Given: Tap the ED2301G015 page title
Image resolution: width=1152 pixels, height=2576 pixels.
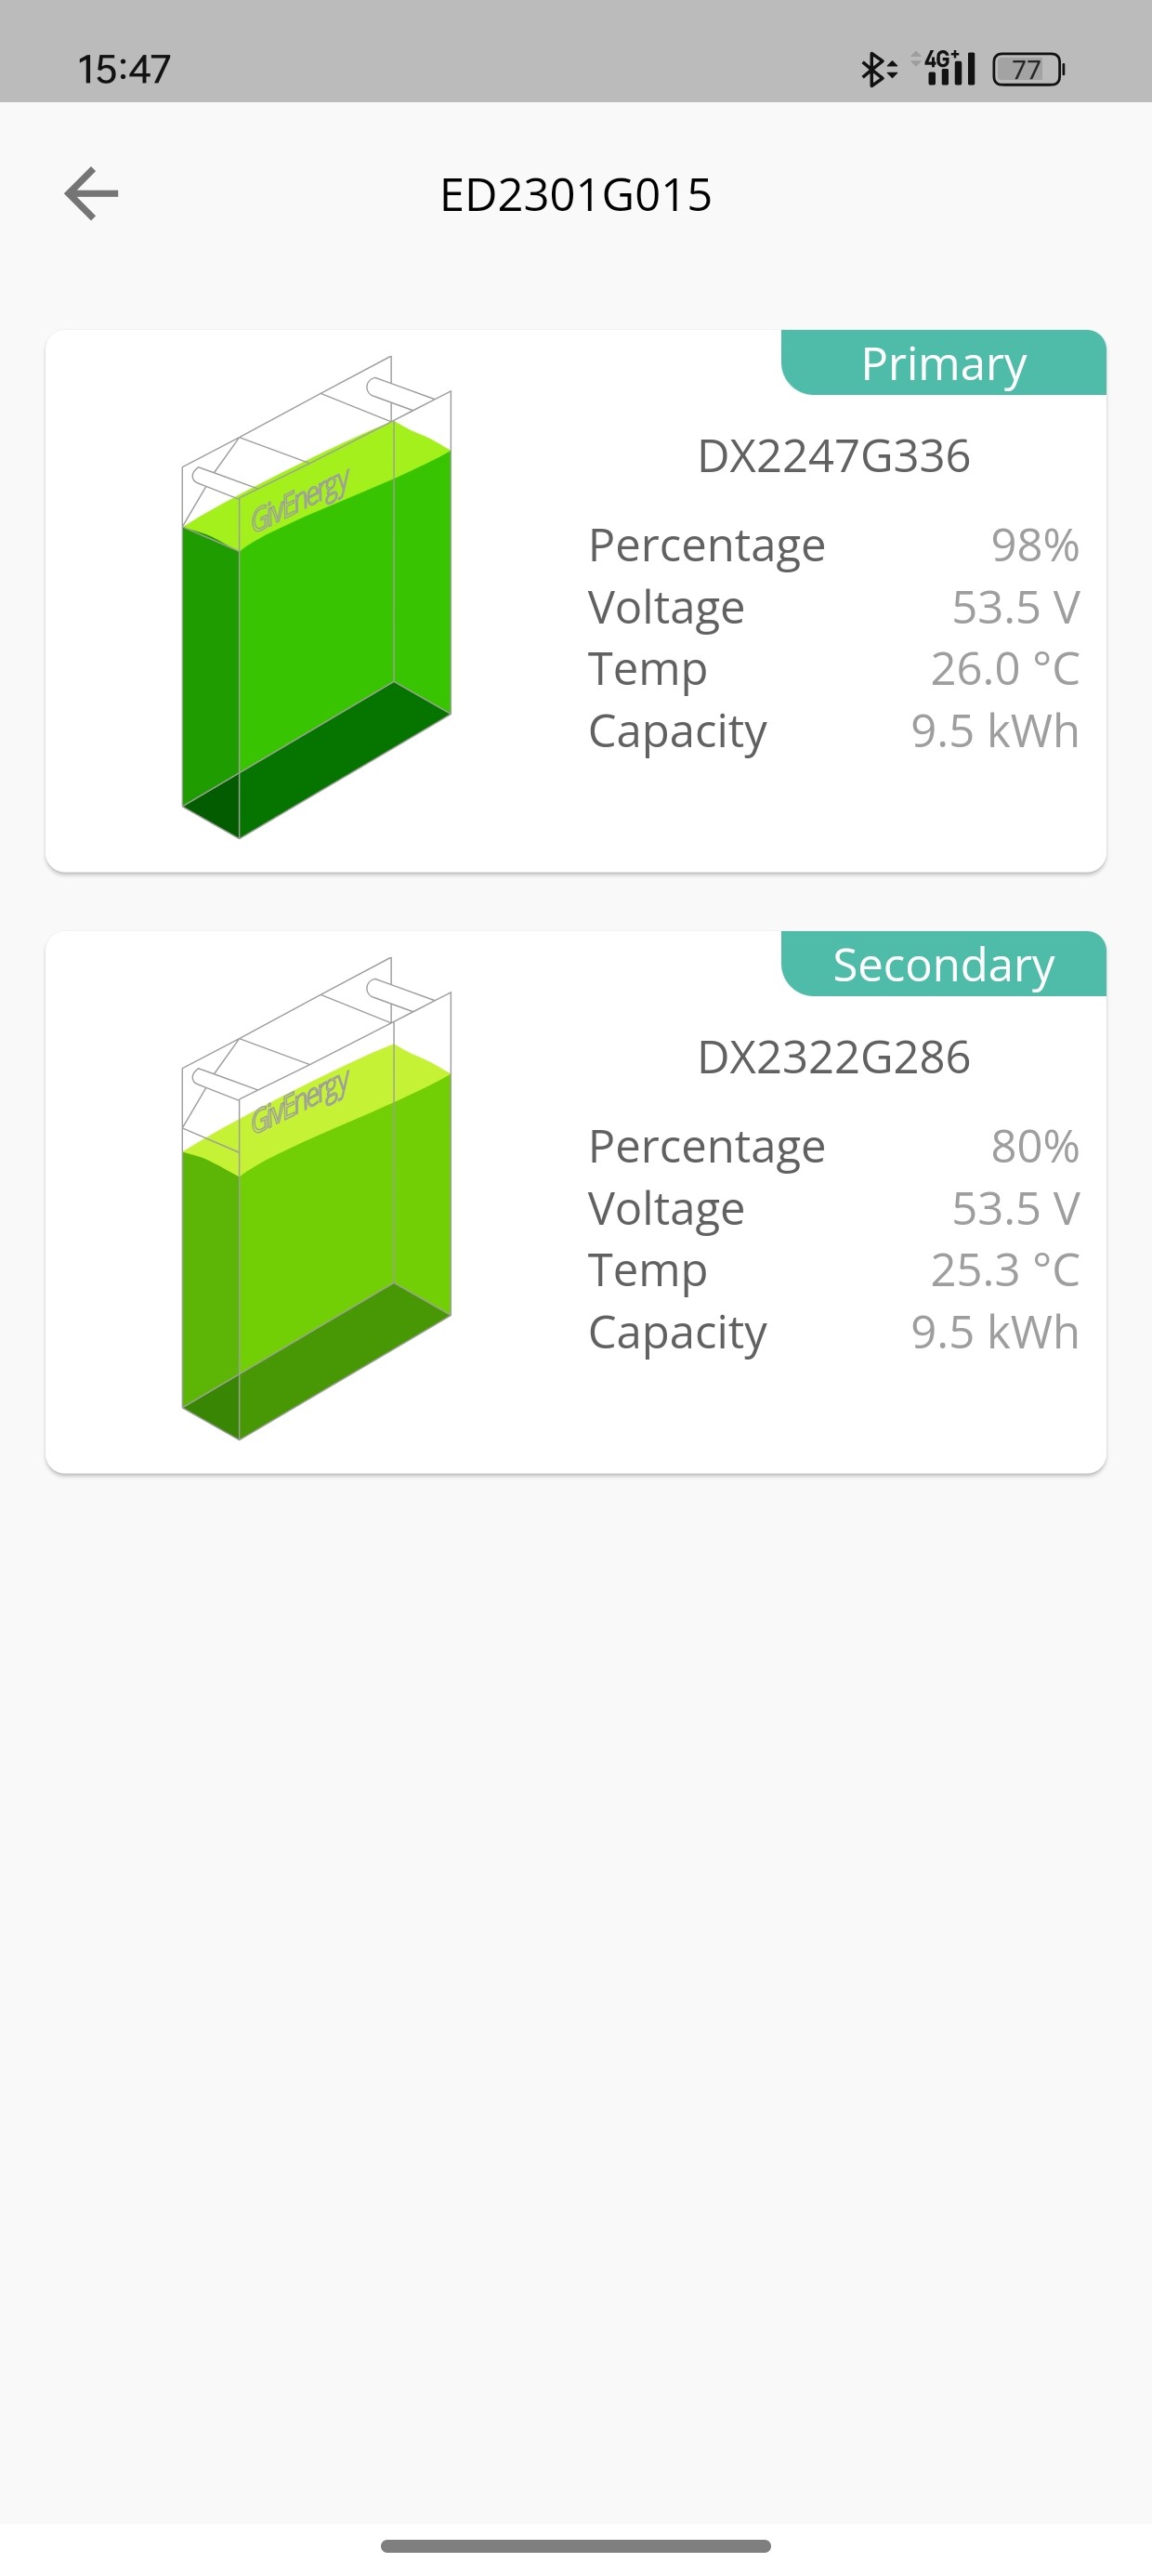Looking at the screenshot, I should pos(576,194).
